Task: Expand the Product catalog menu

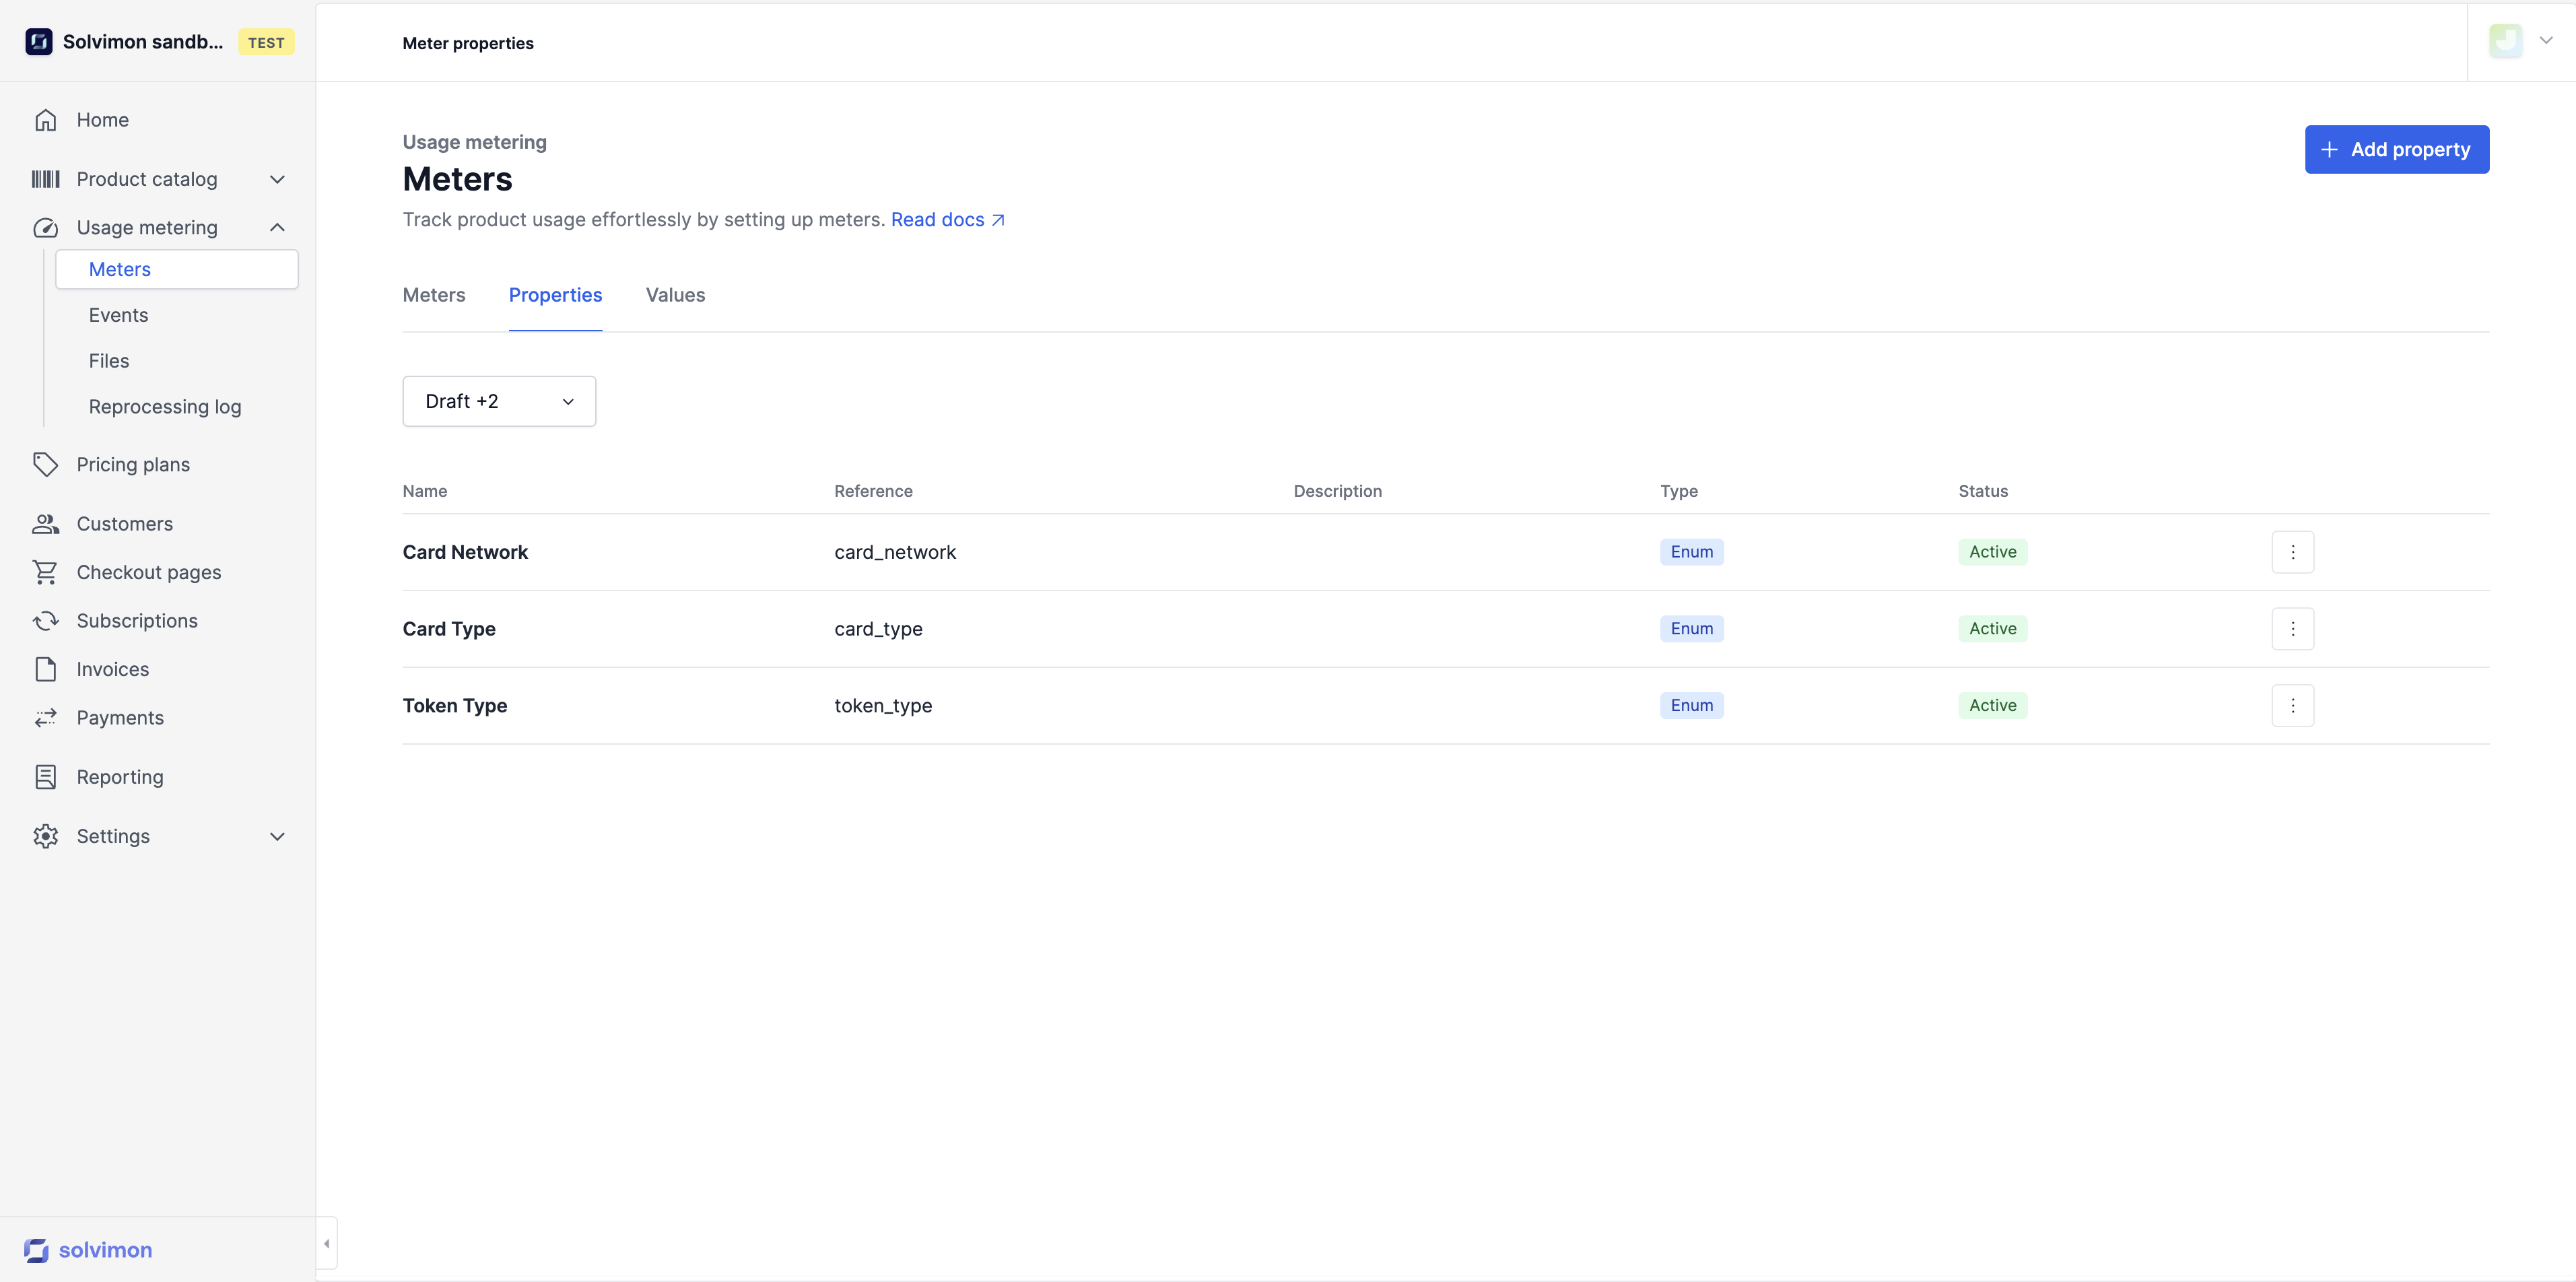Action: click(277, 179)
